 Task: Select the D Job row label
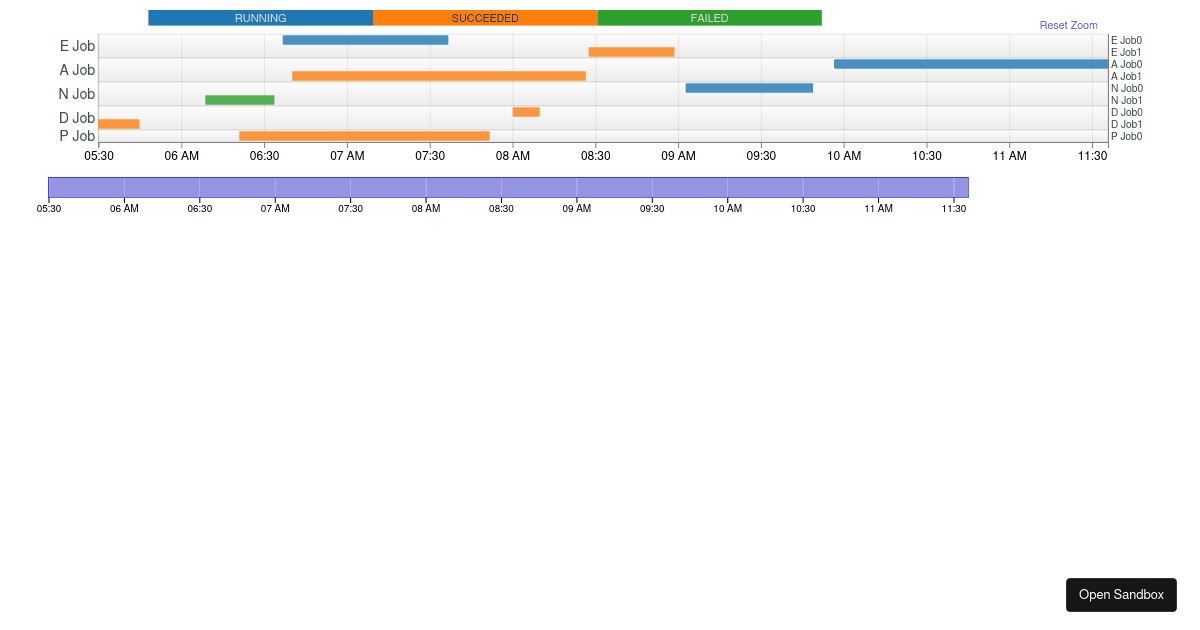click(x=77, y=118)
